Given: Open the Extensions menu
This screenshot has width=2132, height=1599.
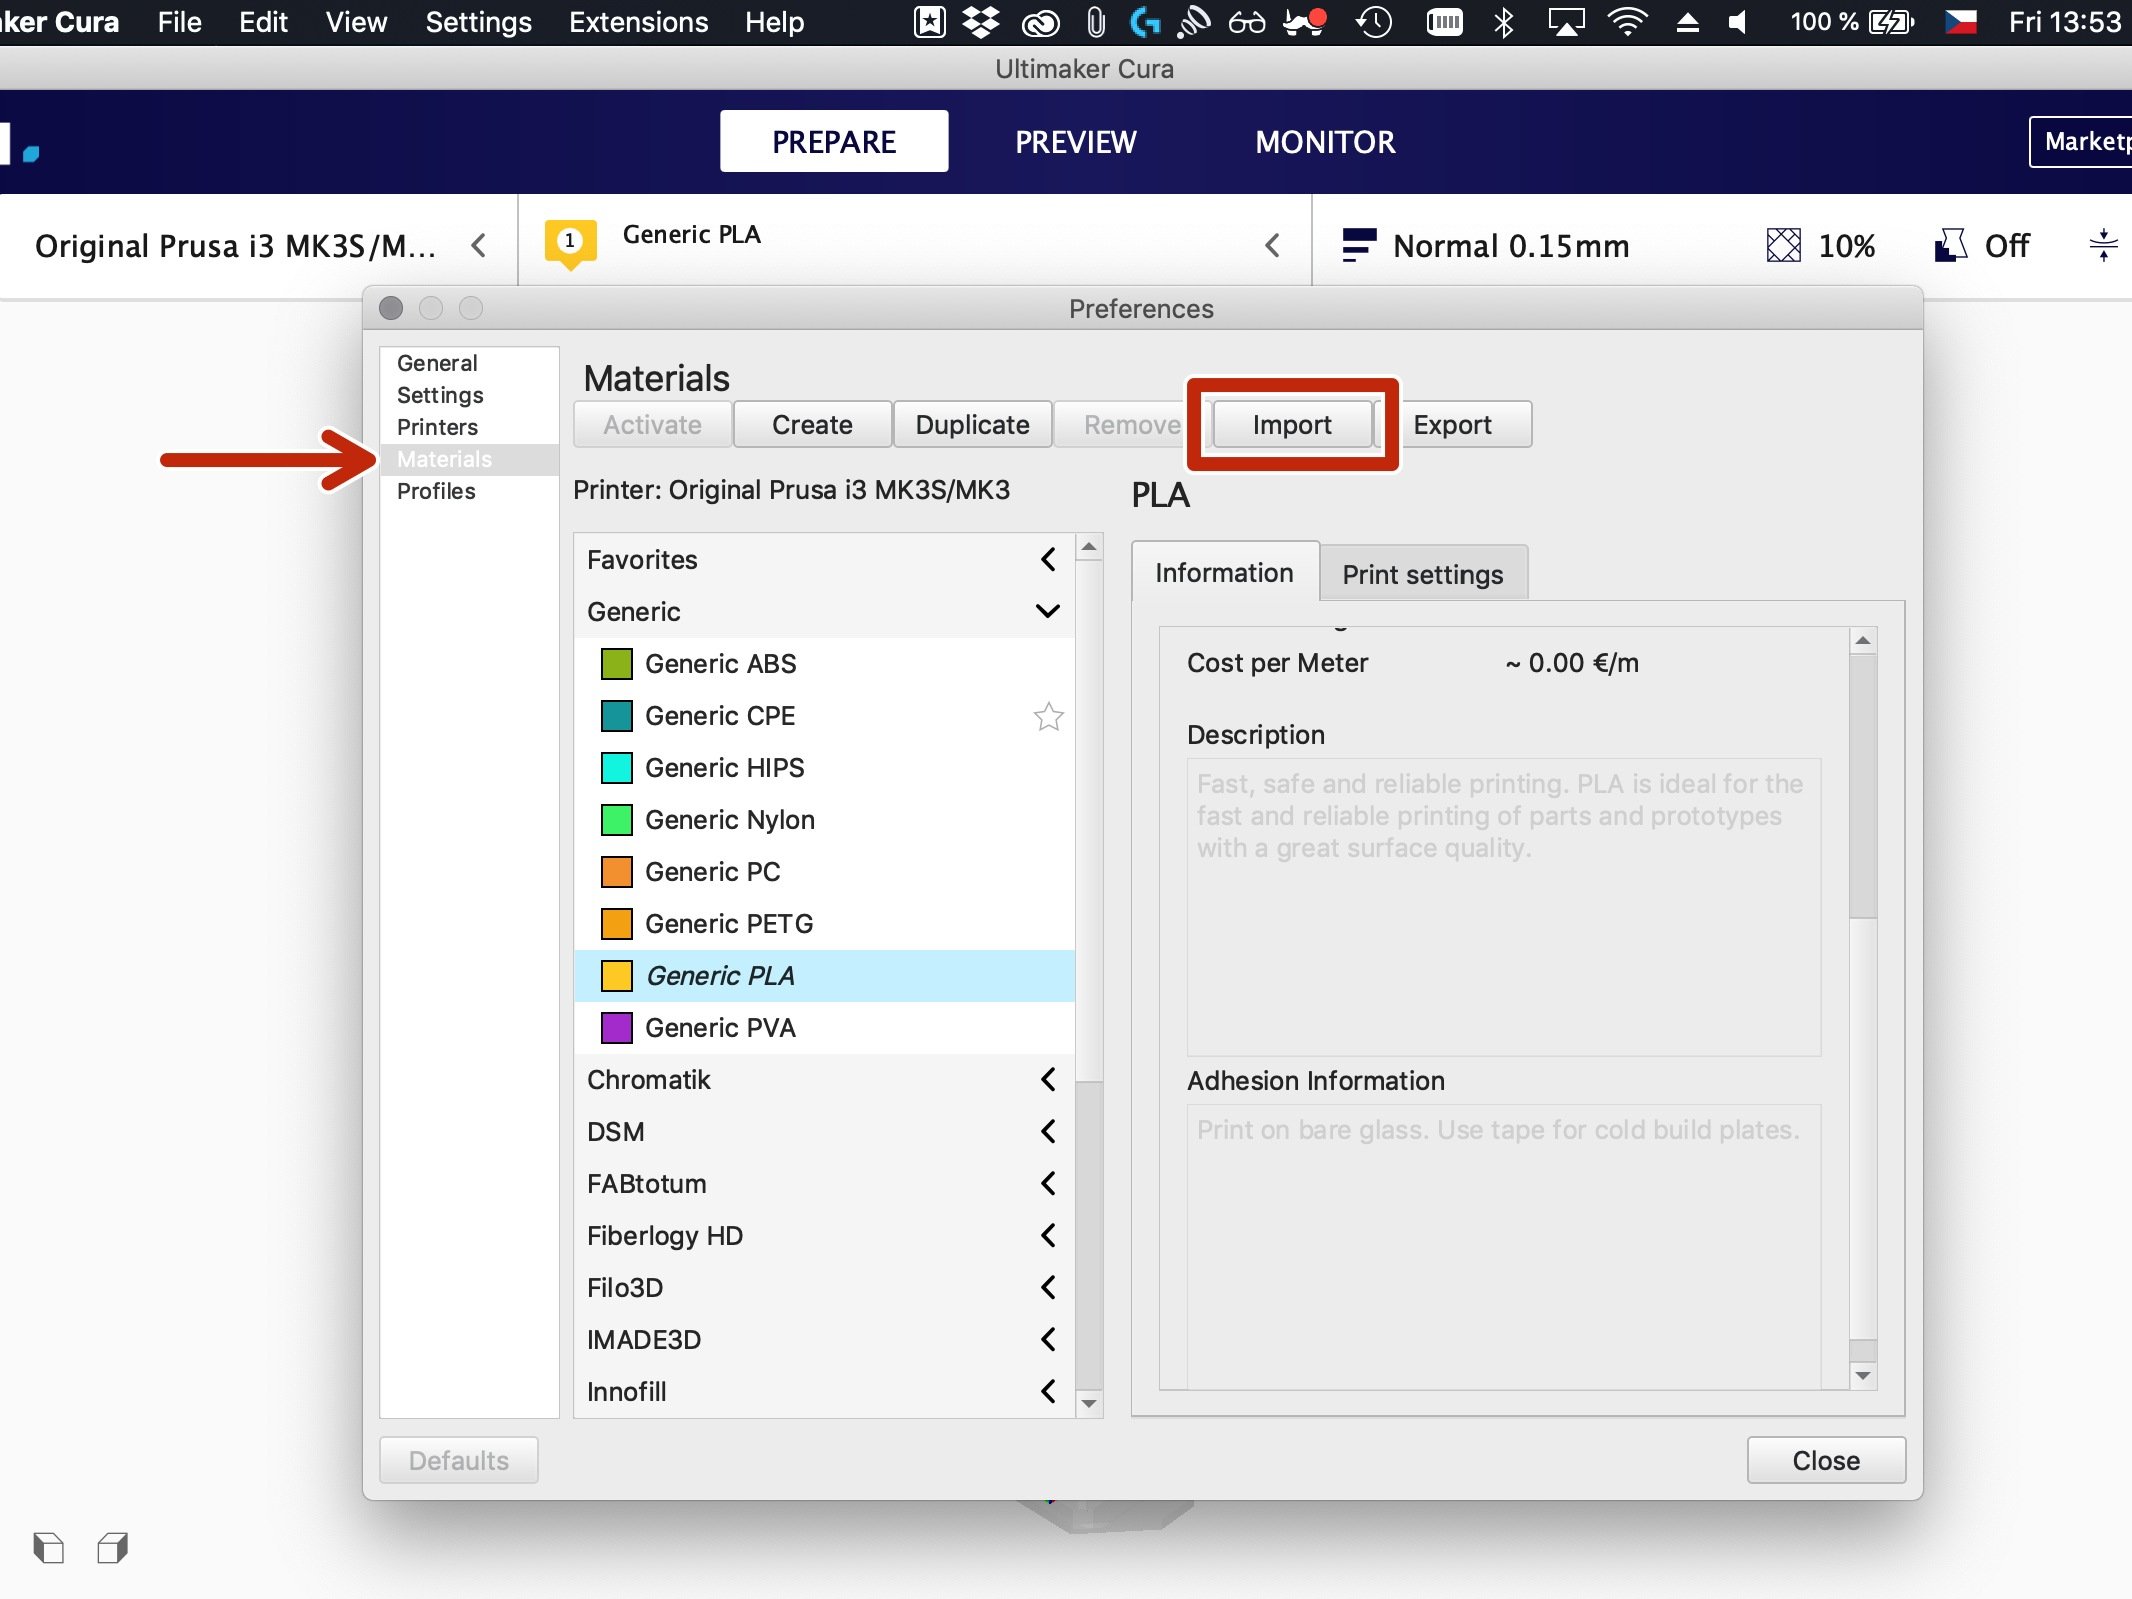Looking at the screenshot, I should 638,22.
